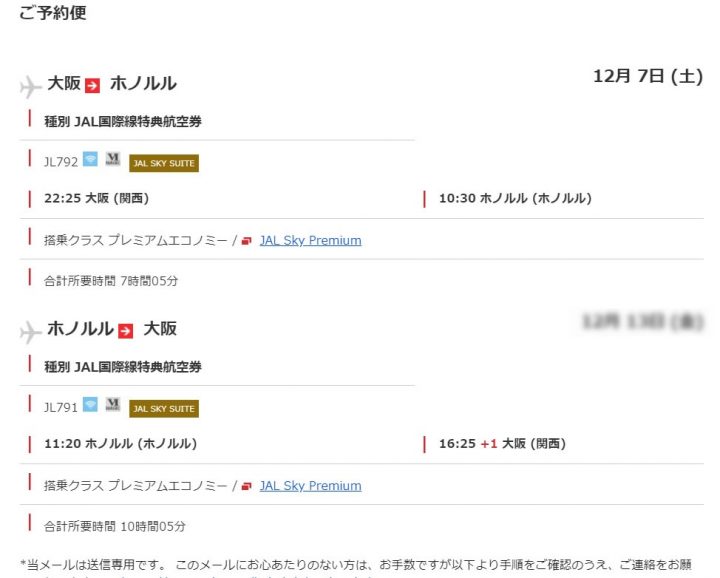This screenshot has height=578, width=720.
Task: Click the red seat icon in the ホノルル → 大阪 flight's 搭乗クラス row
Action: 247,487
